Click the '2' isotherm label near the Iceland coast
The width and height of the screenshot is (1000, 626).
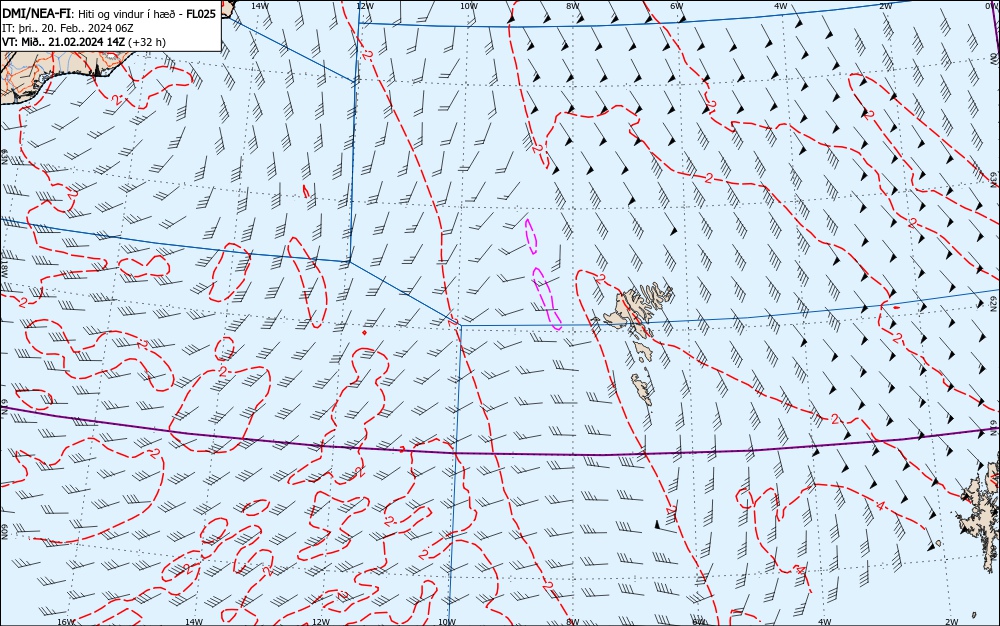click(116, 99)
